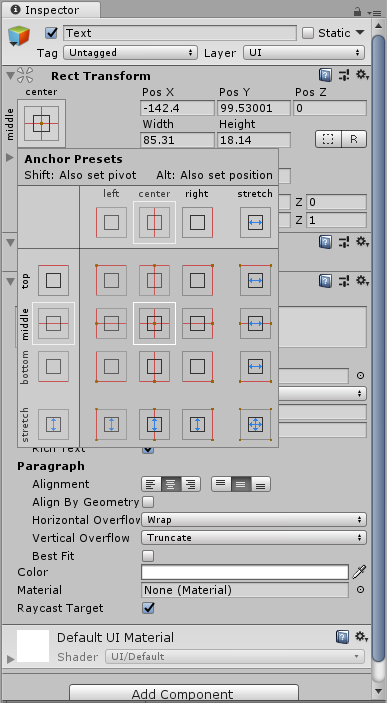Enable the Best Fit checkbox

point(148,556)
